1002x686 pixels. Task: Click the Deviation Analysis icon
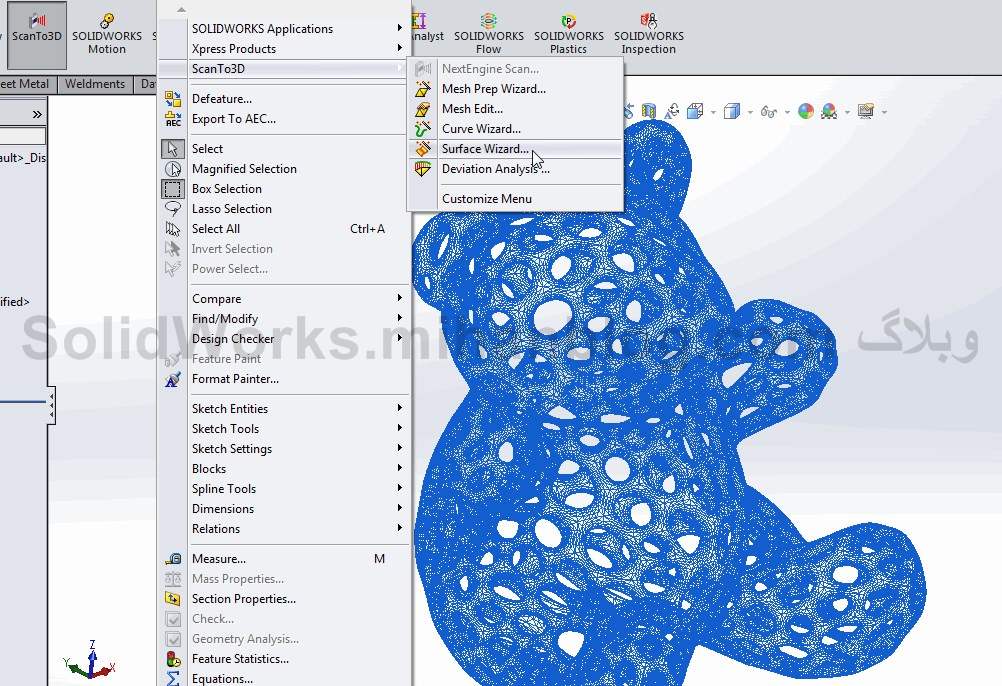tap(422, 169)
